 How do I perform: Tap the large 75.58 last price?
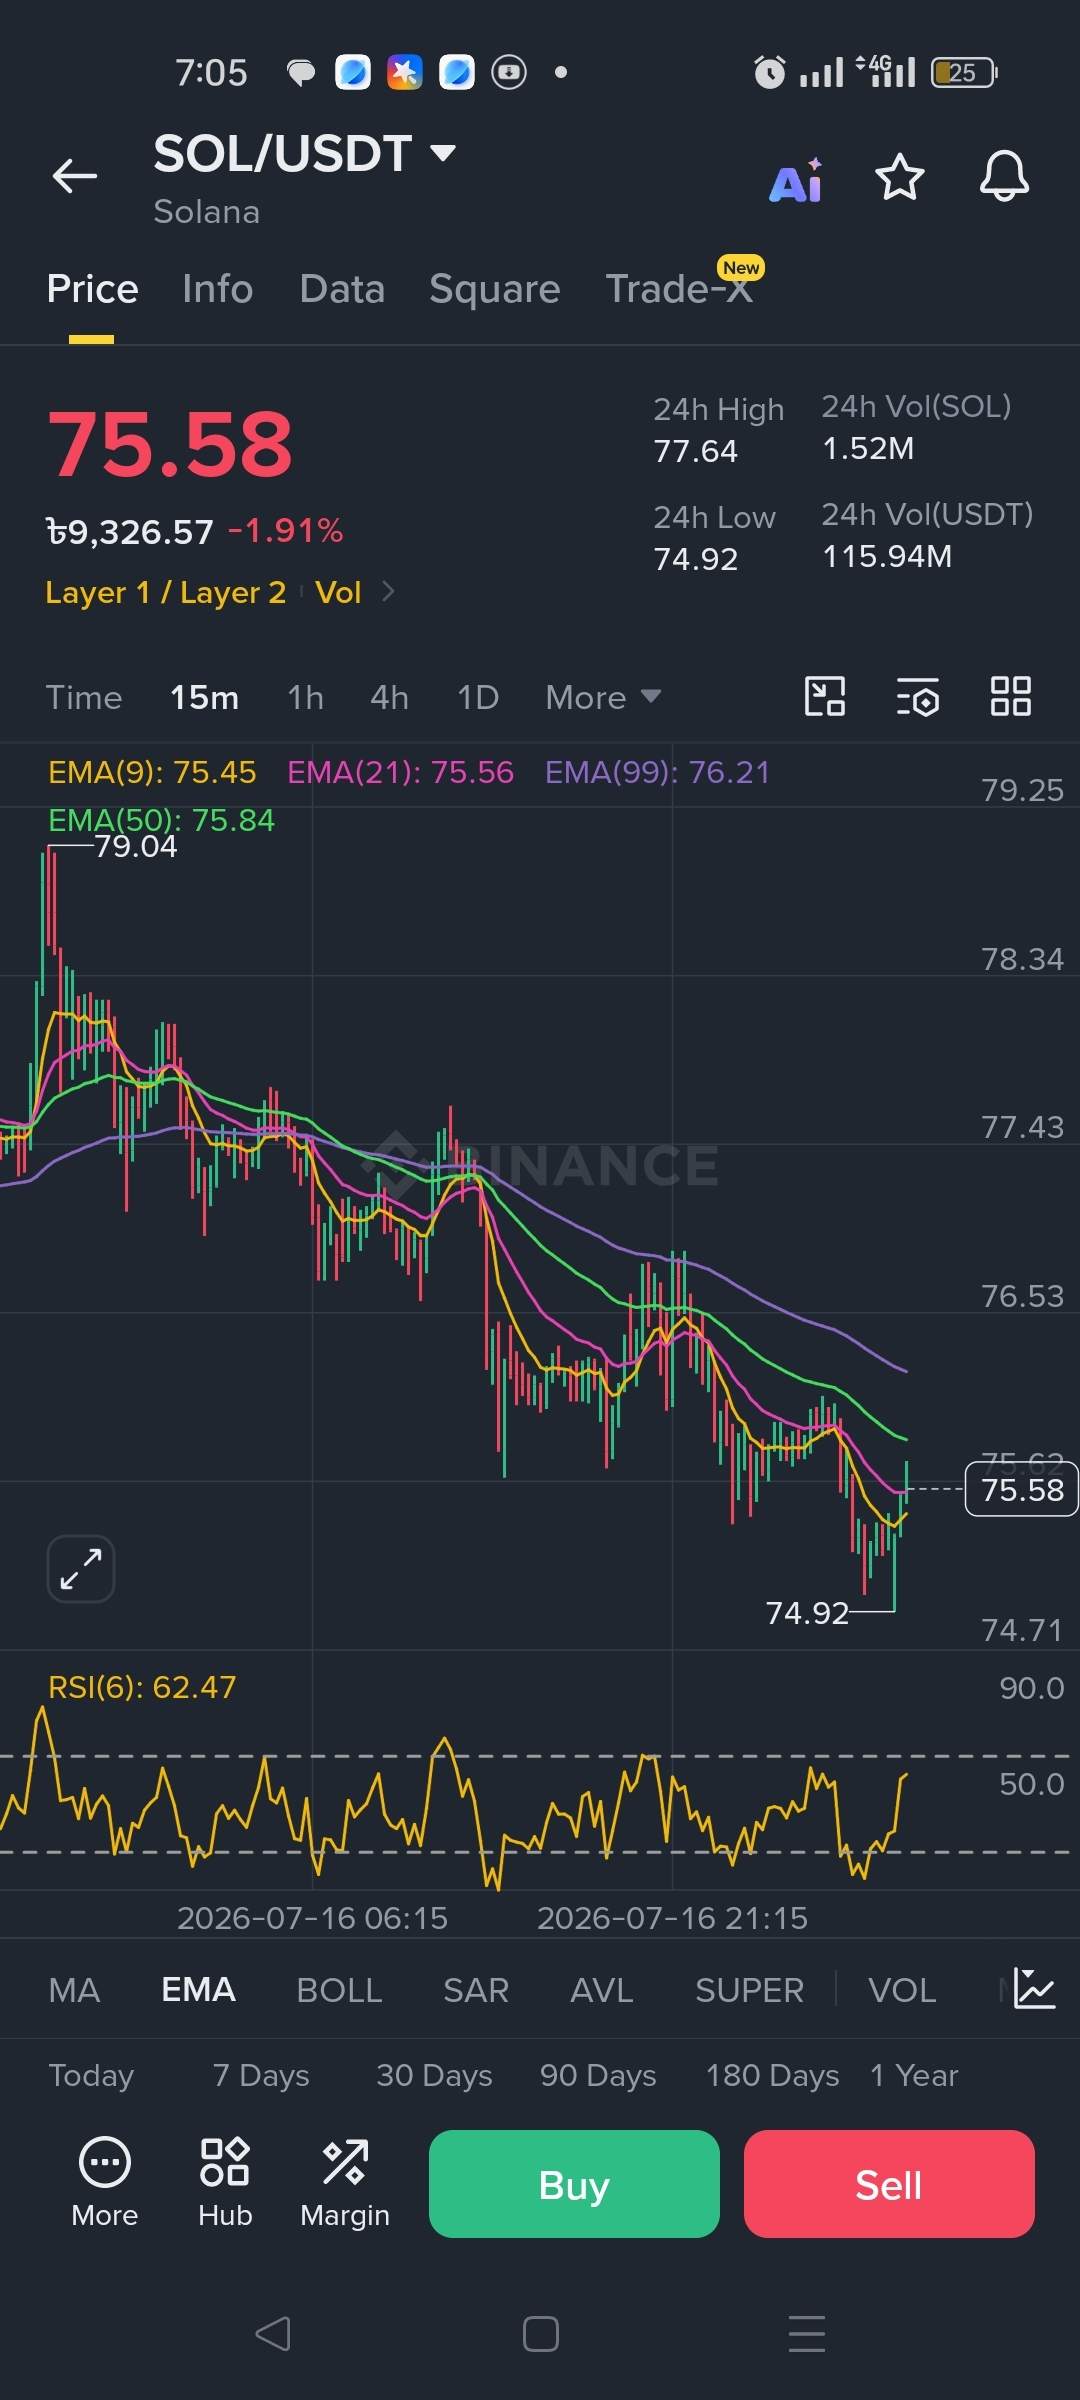click(x=170, y=445)
